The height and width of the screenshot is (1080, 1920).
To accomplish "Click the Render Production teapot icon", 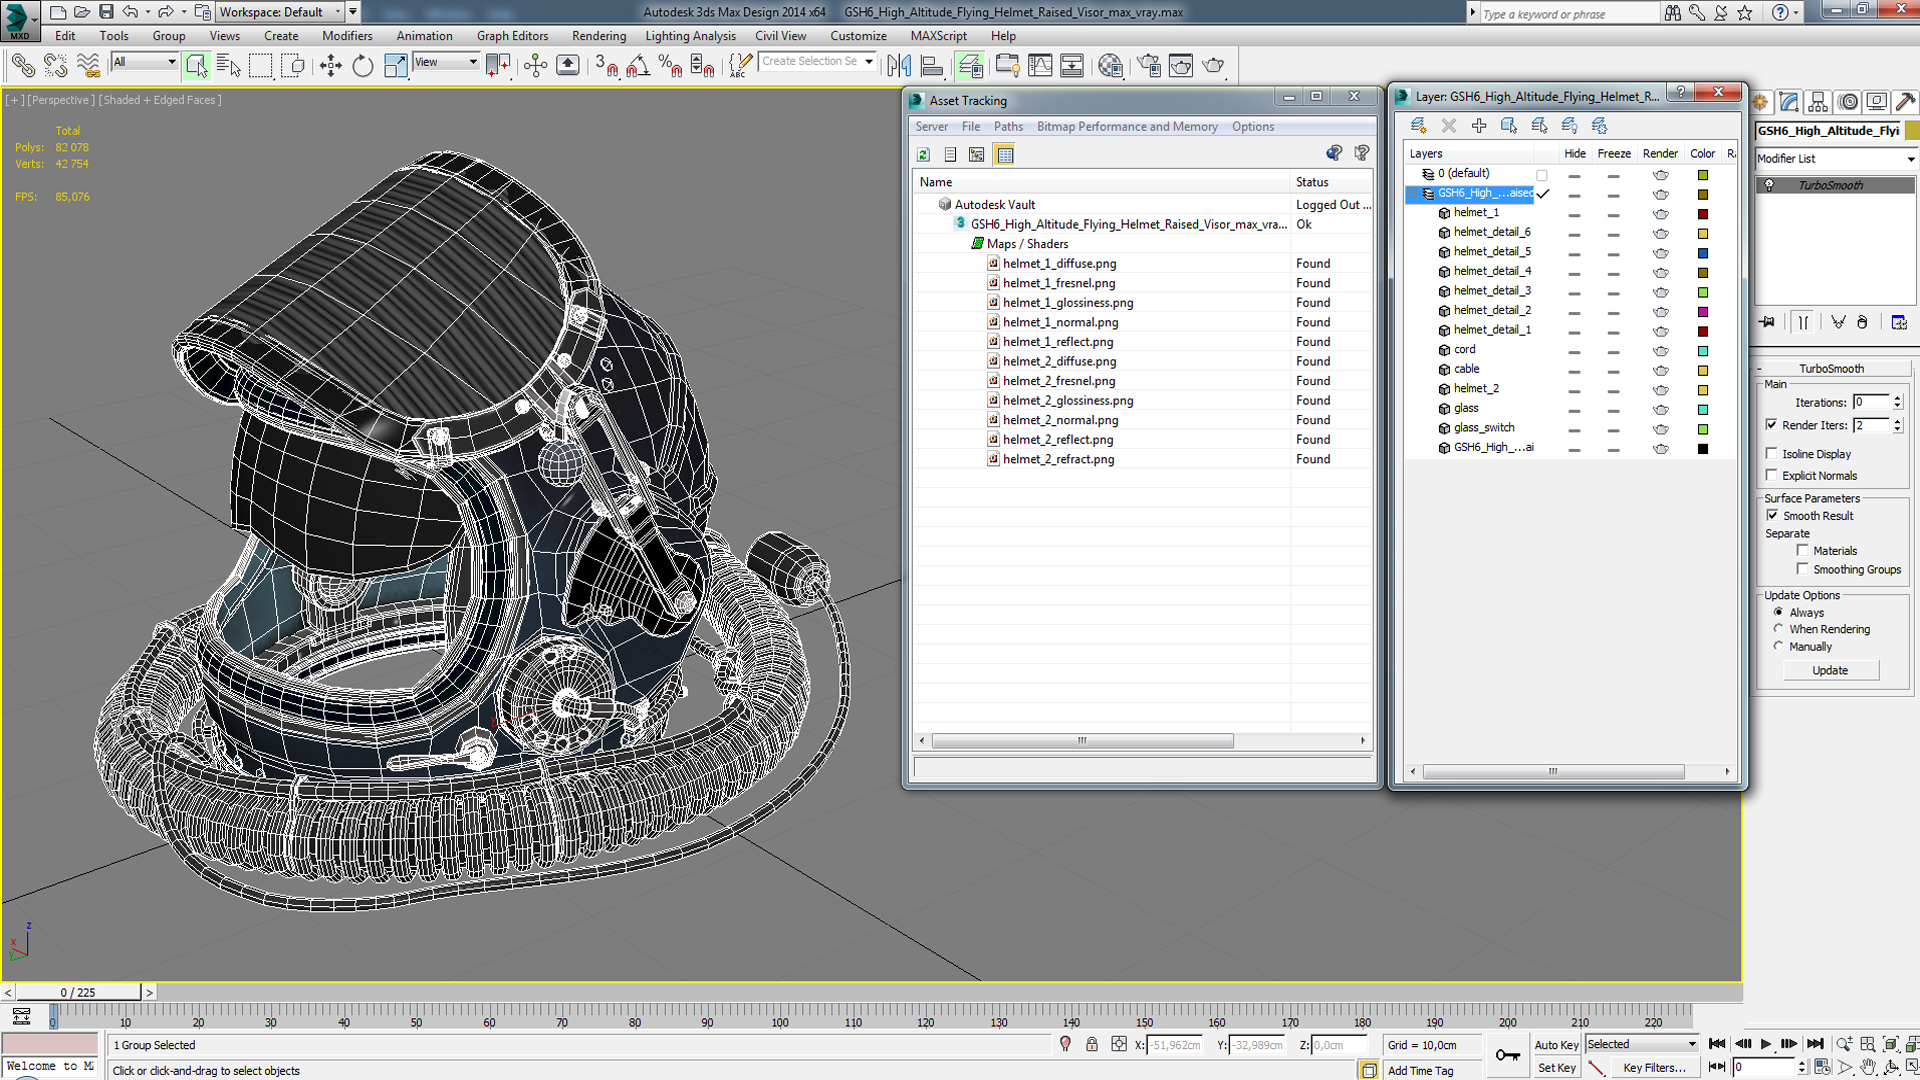I will click(x=1214, y=66).
